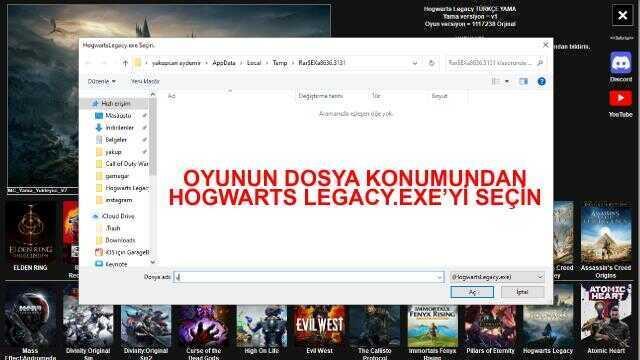640x360 pixels.
Task: Select the yakup folder in navigation pane
Action: click(x=114, y=152)
